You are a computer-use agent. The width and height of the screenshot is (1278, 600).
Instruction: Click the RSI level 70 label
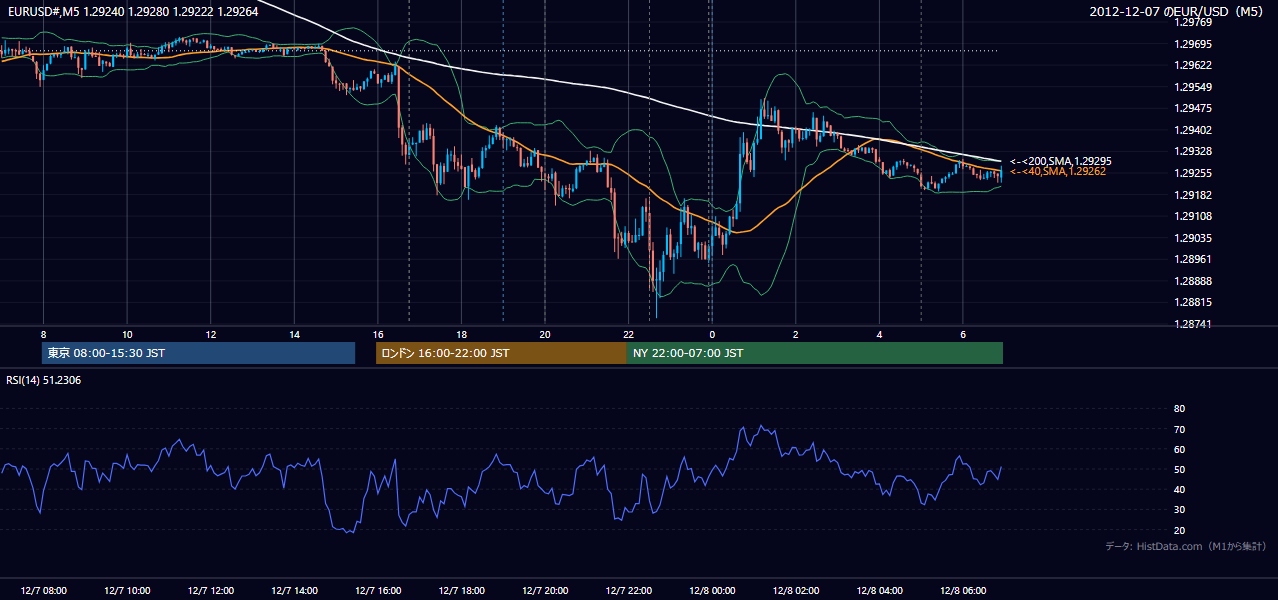coord(1179,429)
